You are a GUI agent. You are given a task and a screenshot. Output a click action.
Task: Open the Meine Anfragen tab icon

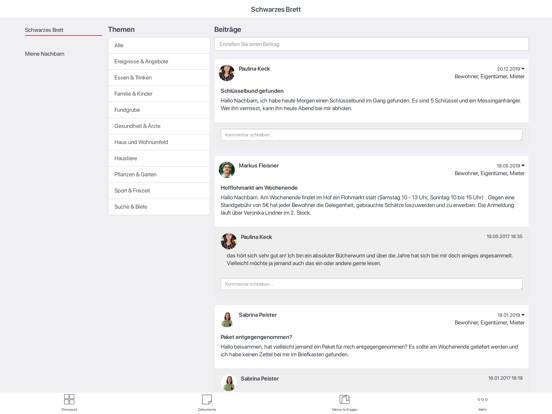[x=344, y=399]
